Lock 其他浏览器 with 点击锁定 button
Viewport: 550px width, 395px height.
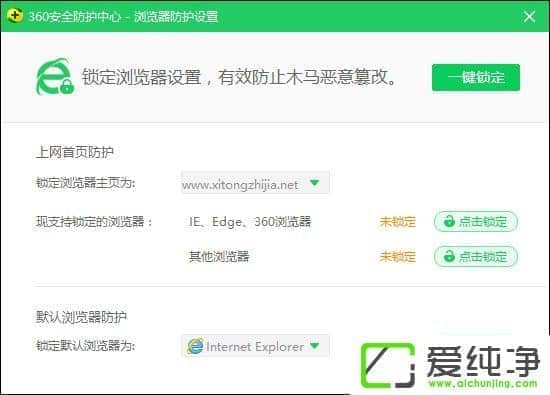pos(476,256)
